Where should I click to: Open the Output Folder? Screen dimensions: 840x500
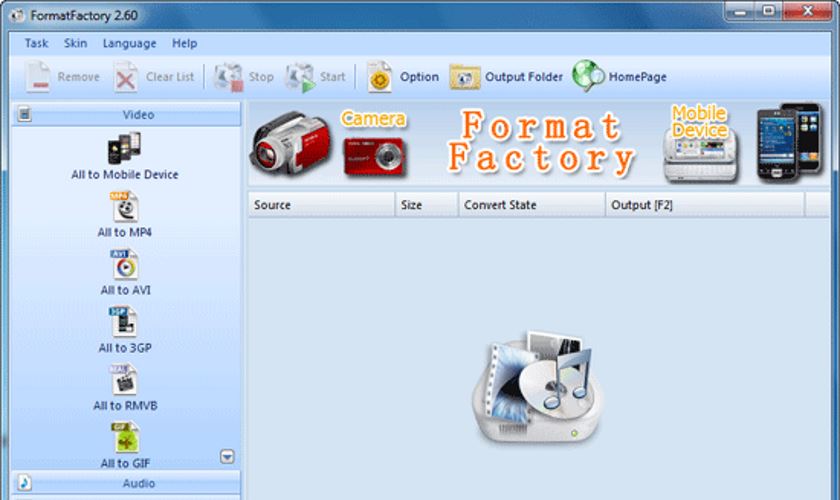pyautogui.click(x=465, y=77)
